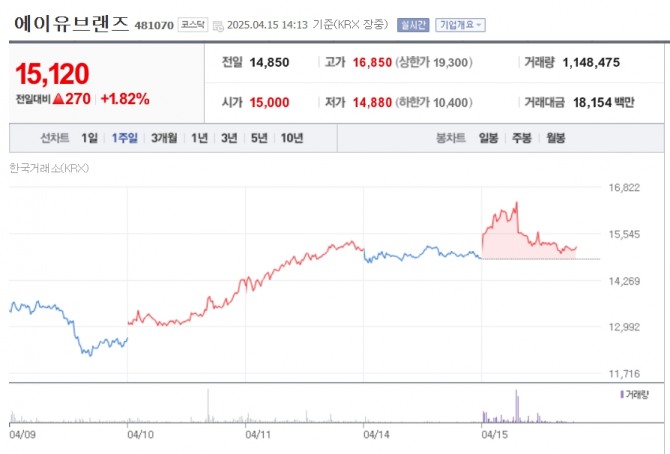Image resolution: width=670 pixels, height=454 pixels.
Task: Show the 5년 chart period
Action: coord(259,138)
